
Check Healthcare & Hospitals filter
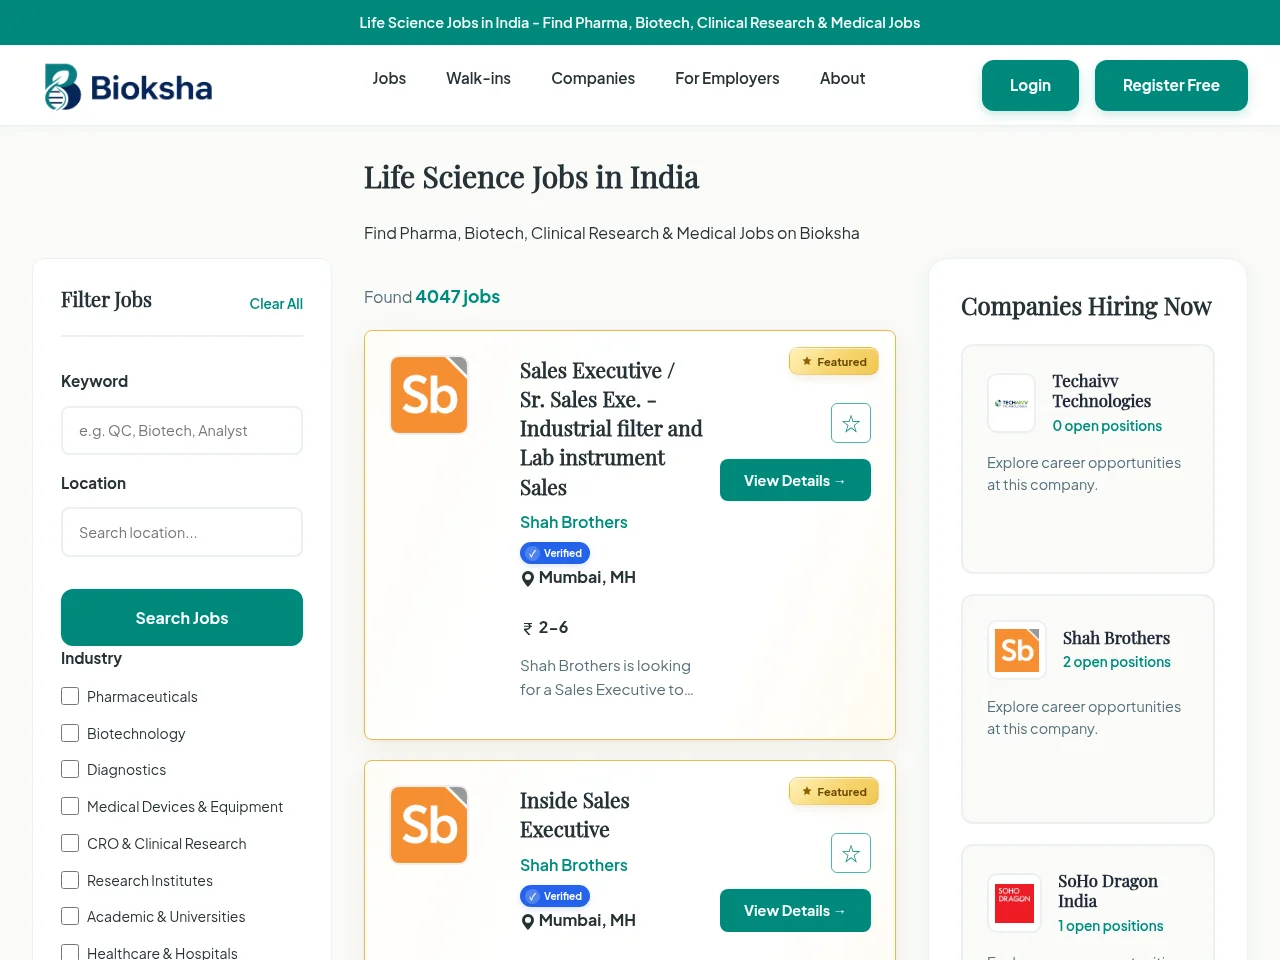point(70,953)
